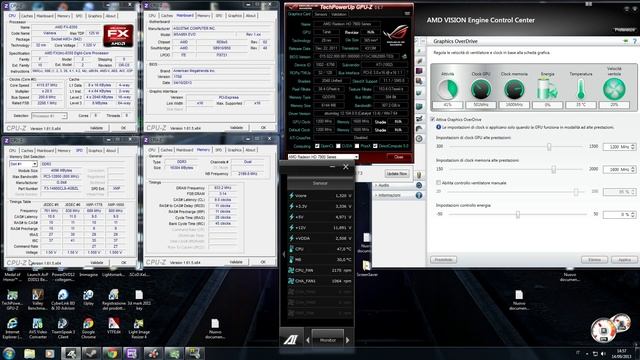Open help in AMD Control Center

click(635, 41)
